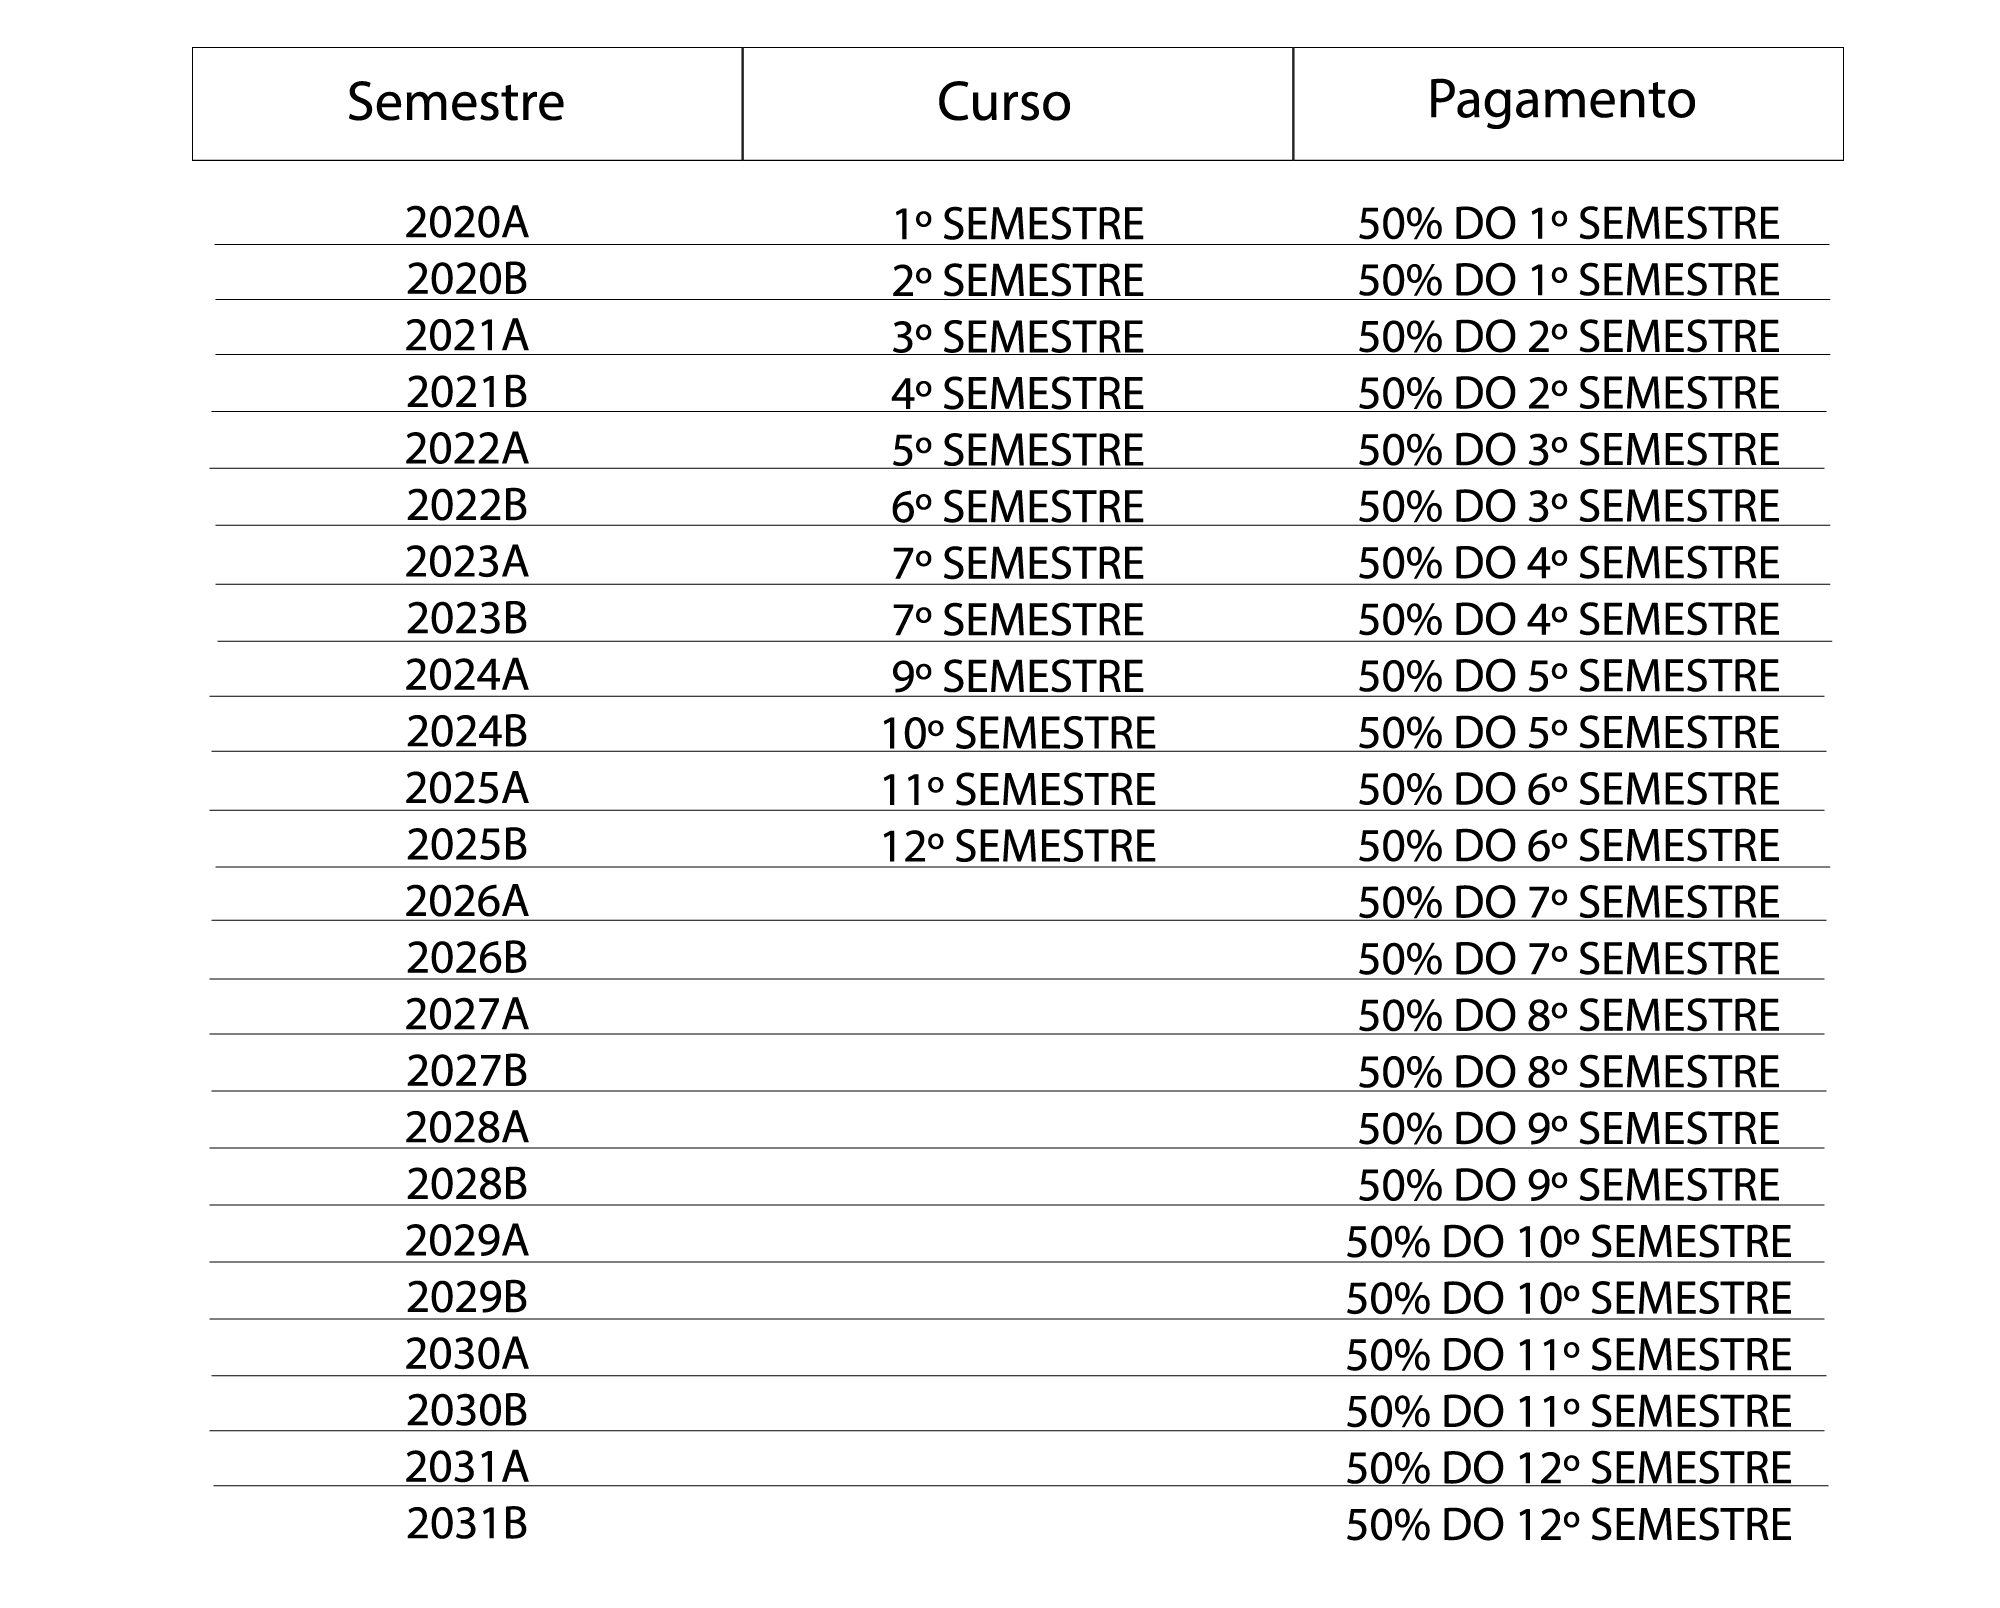2000x1608 pixels.
Task: Click the Pagamento column header
Action: pyautogui.click(x=1561, y=100)
